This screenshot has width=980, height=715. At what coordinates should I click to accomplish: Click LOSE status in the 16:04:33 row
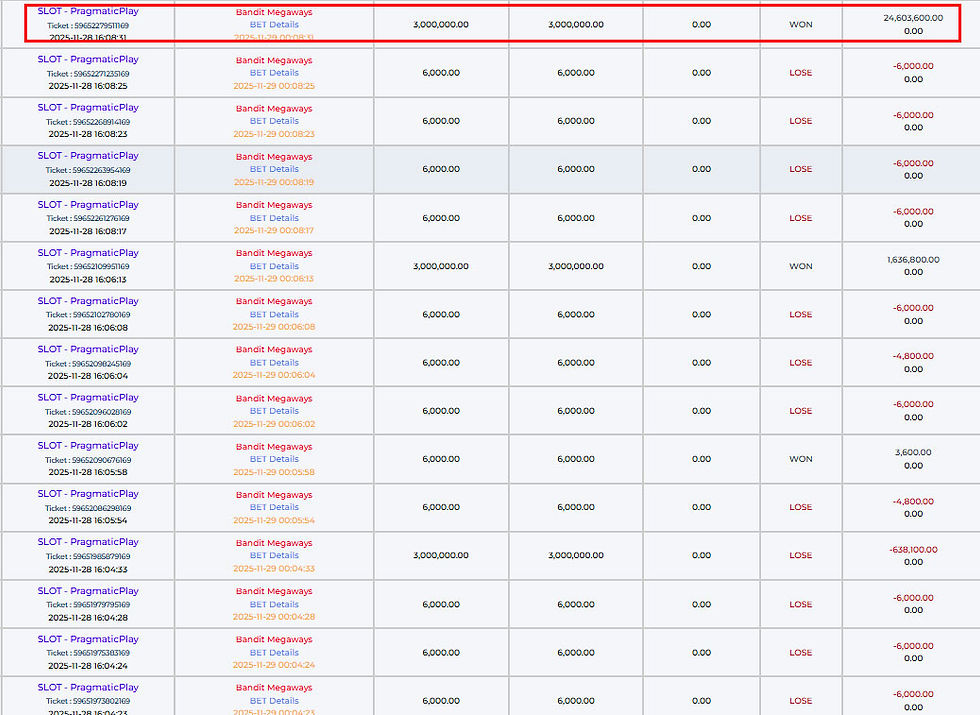(801, 555)
